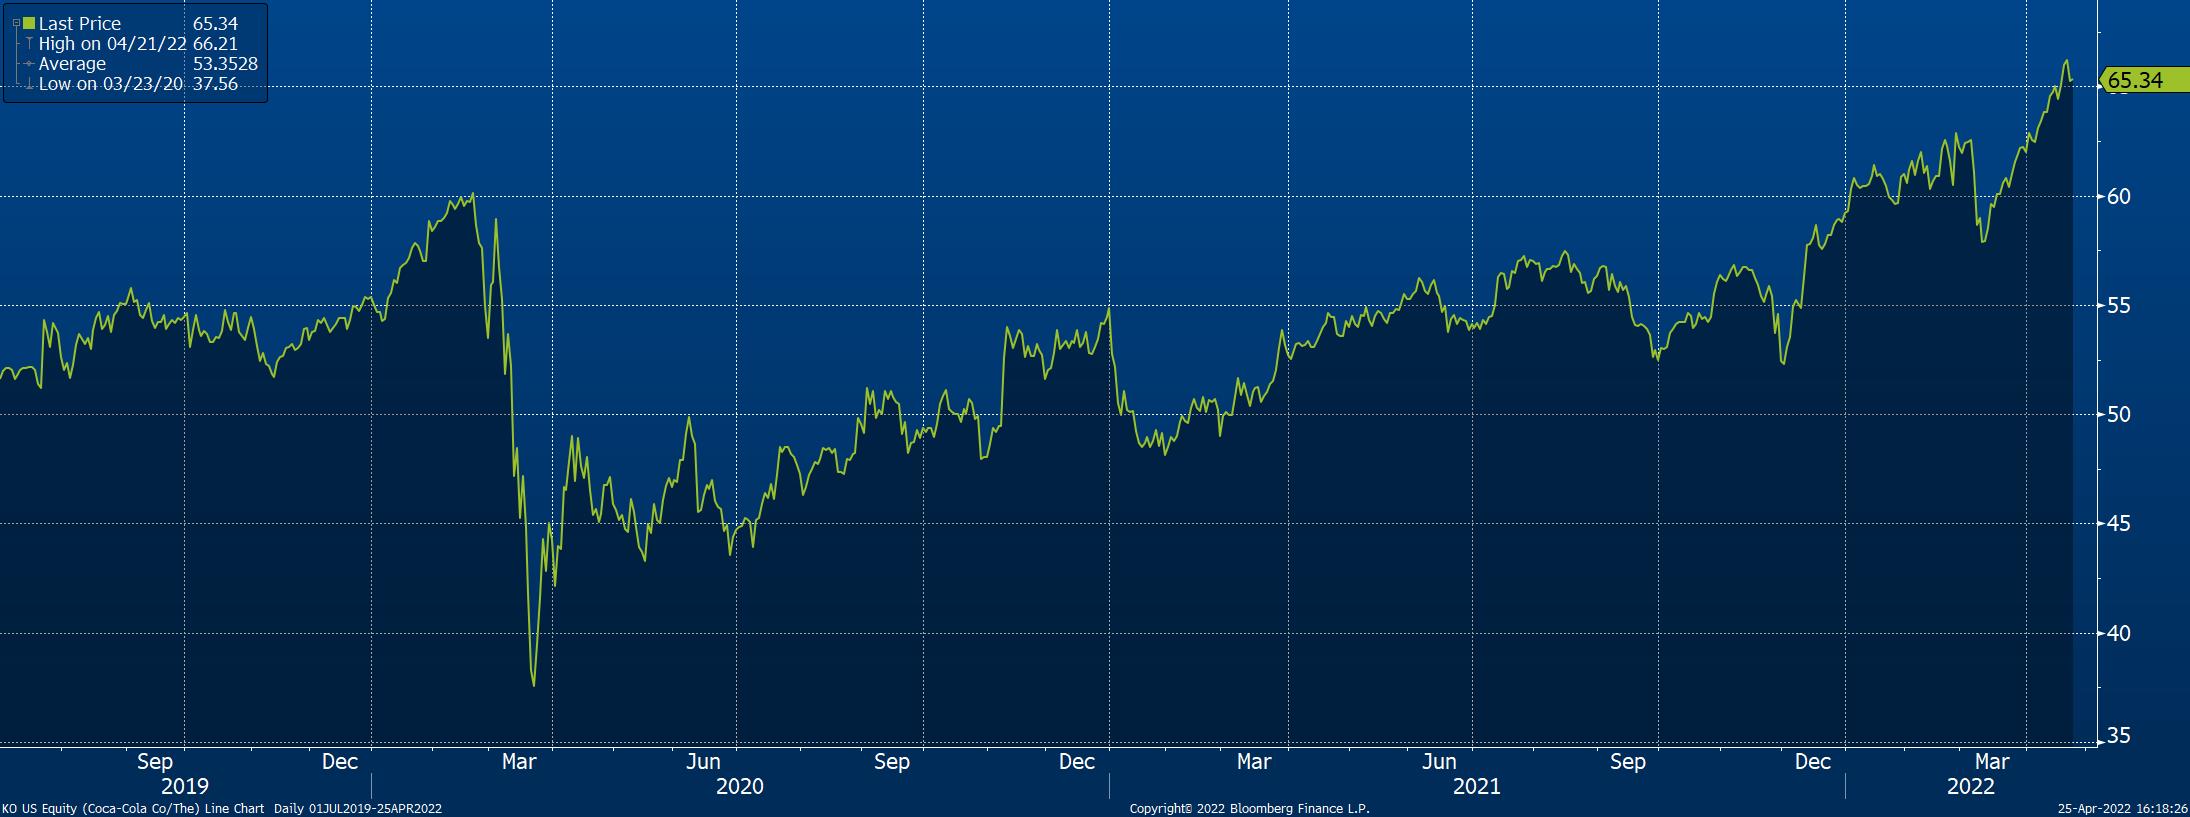Click the Sep label in 2020
Image resolution: width=2190 pixels, height=817 pixels.
[x=892, y=762]
